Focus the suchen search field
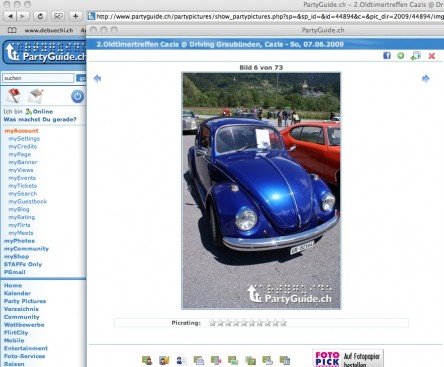This screenshot has width=444, height=367. pyautogui.click(x=38, y=78)
